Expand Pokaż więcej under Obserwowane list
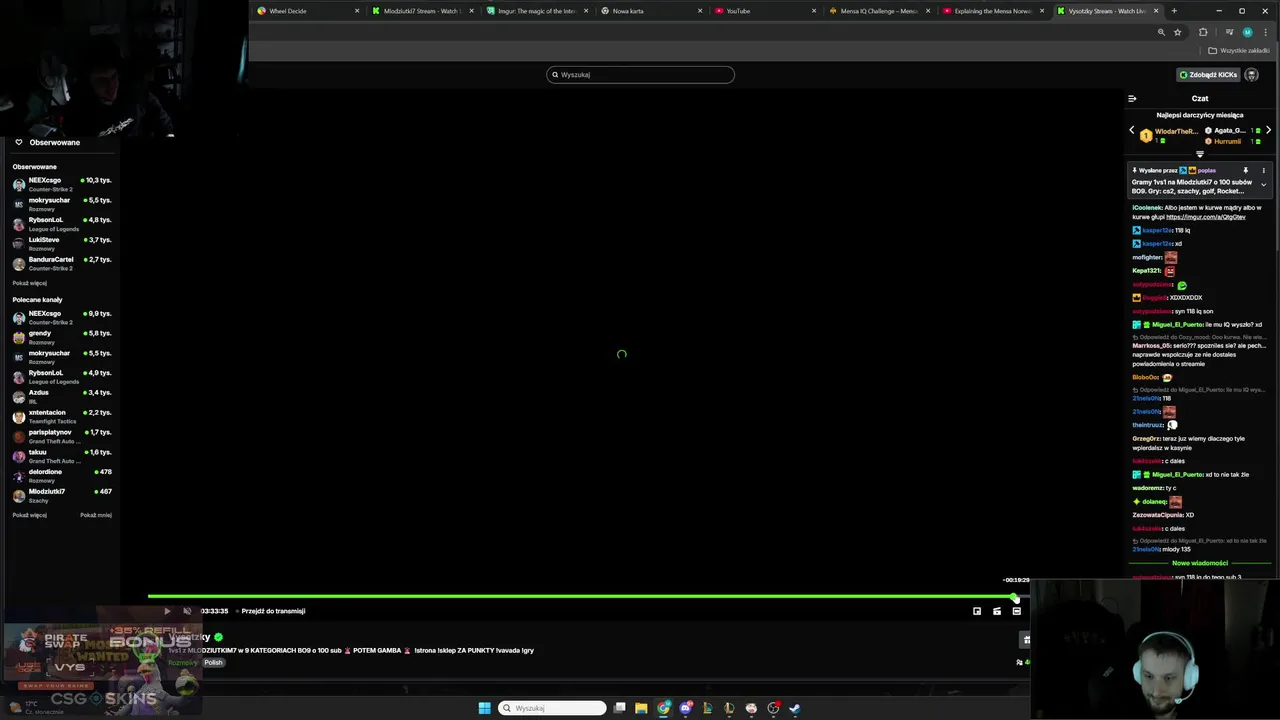The image size is (1280, 720). [x=30, y=283]
